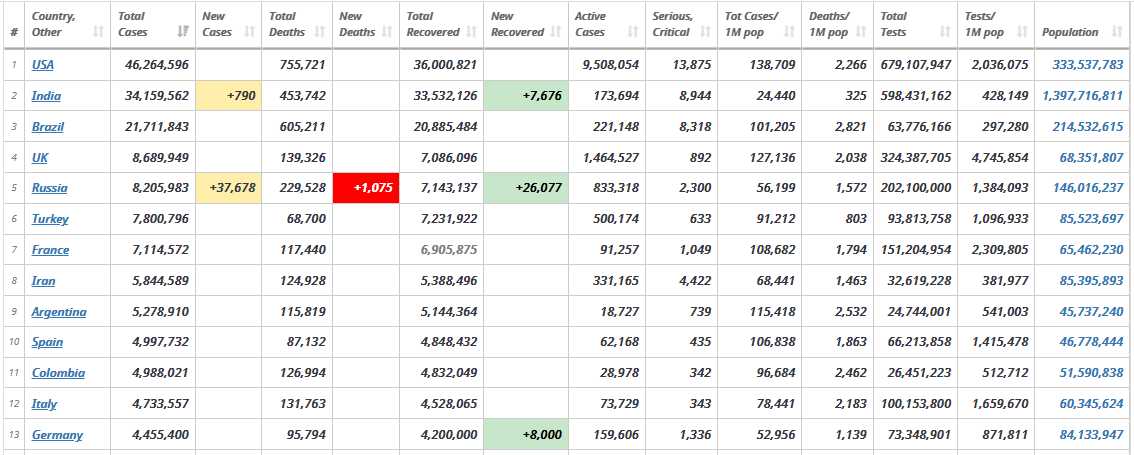Screen dimensions: 1134x455
Task: Open the France country link
Action: coord(51,250)
